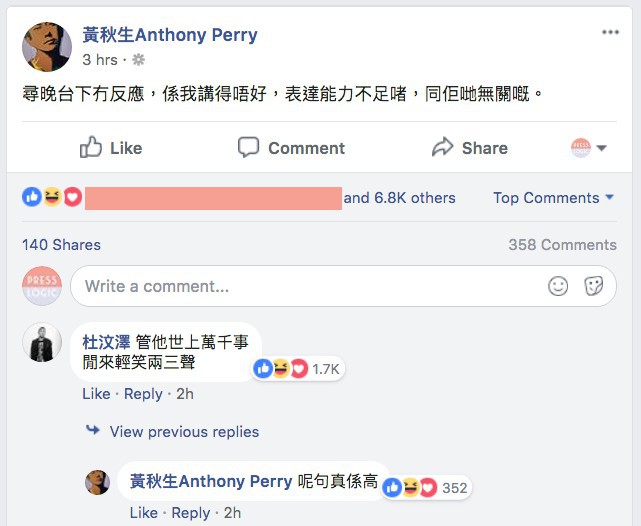Click the Comment speech bubble button
The width and height of the screenshot is (641, 526).
coord(292,148)
